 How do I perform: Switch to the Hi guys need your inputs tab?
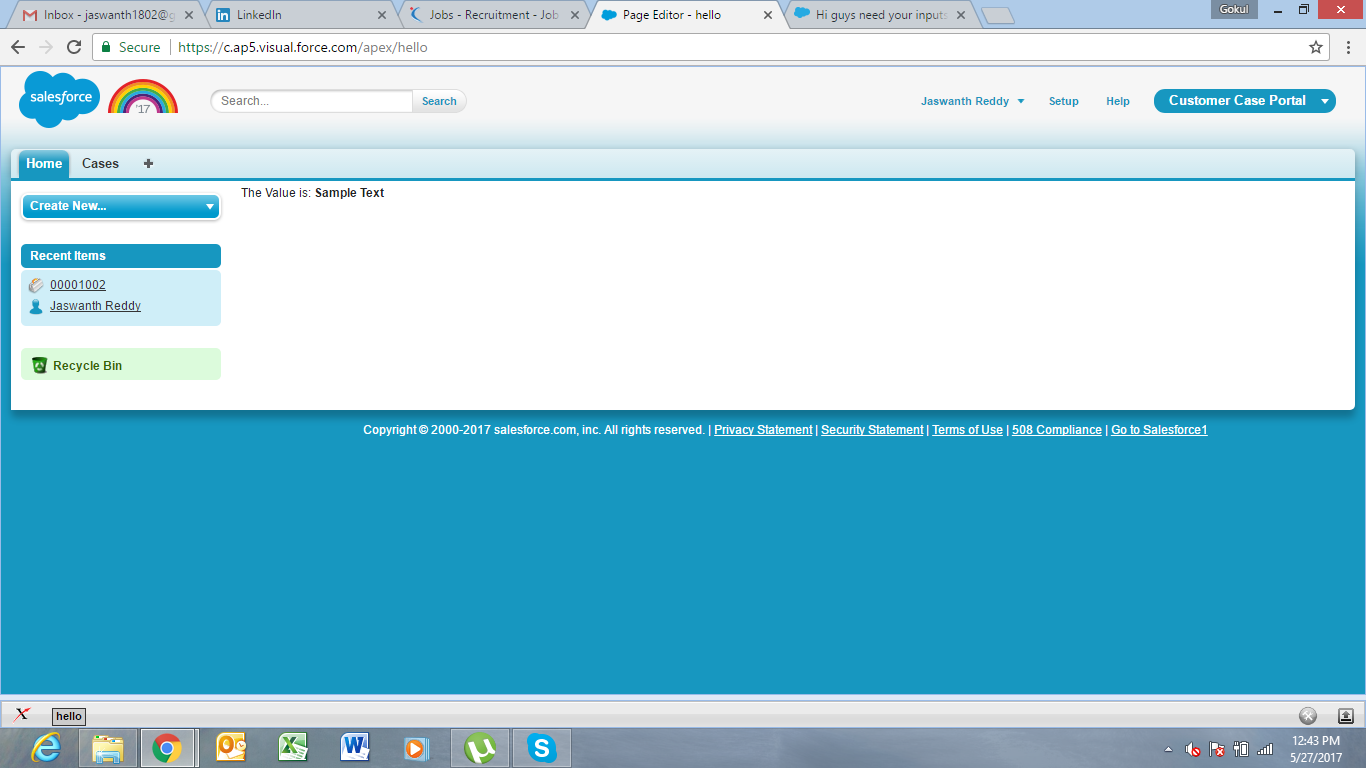(x=881, y=15)
